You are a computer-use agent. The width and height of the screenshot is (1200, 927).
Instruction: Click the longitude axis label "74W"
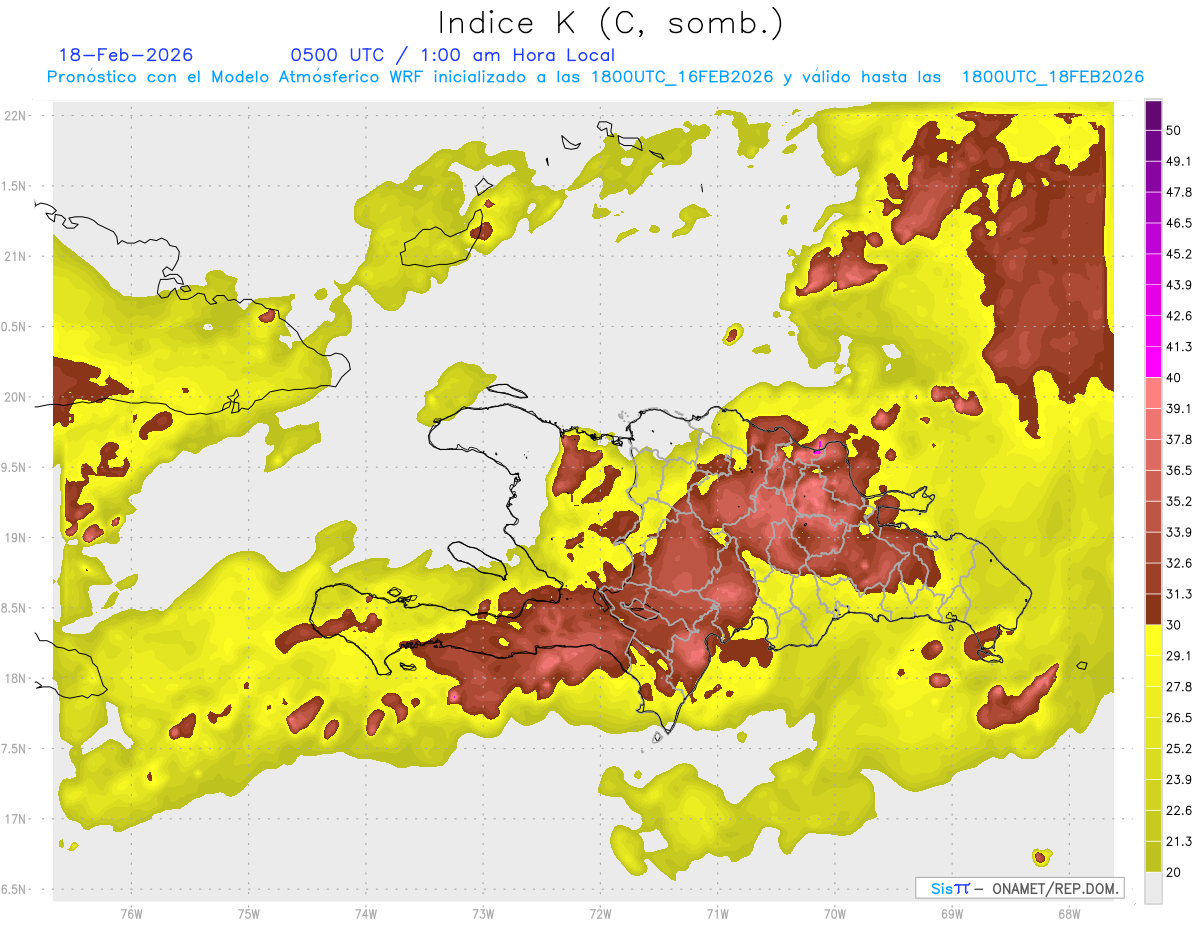pyautogui.click(x=366, y=914)
